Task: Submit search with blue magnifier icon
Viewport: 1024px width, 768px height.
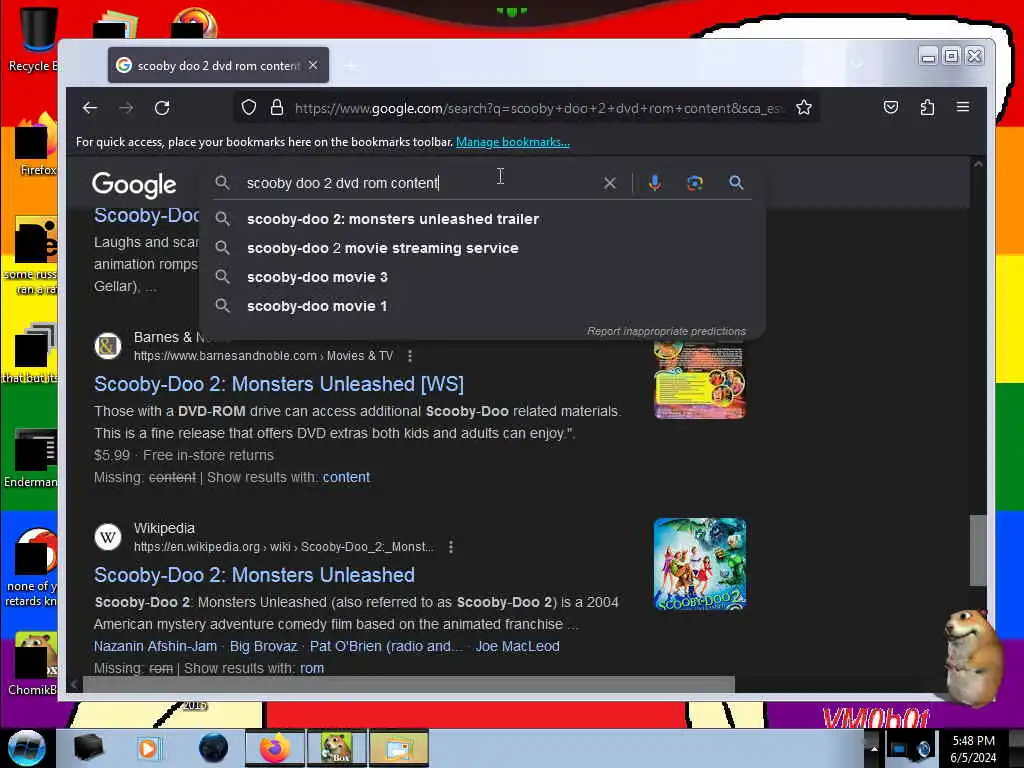Action: [736, 183]
